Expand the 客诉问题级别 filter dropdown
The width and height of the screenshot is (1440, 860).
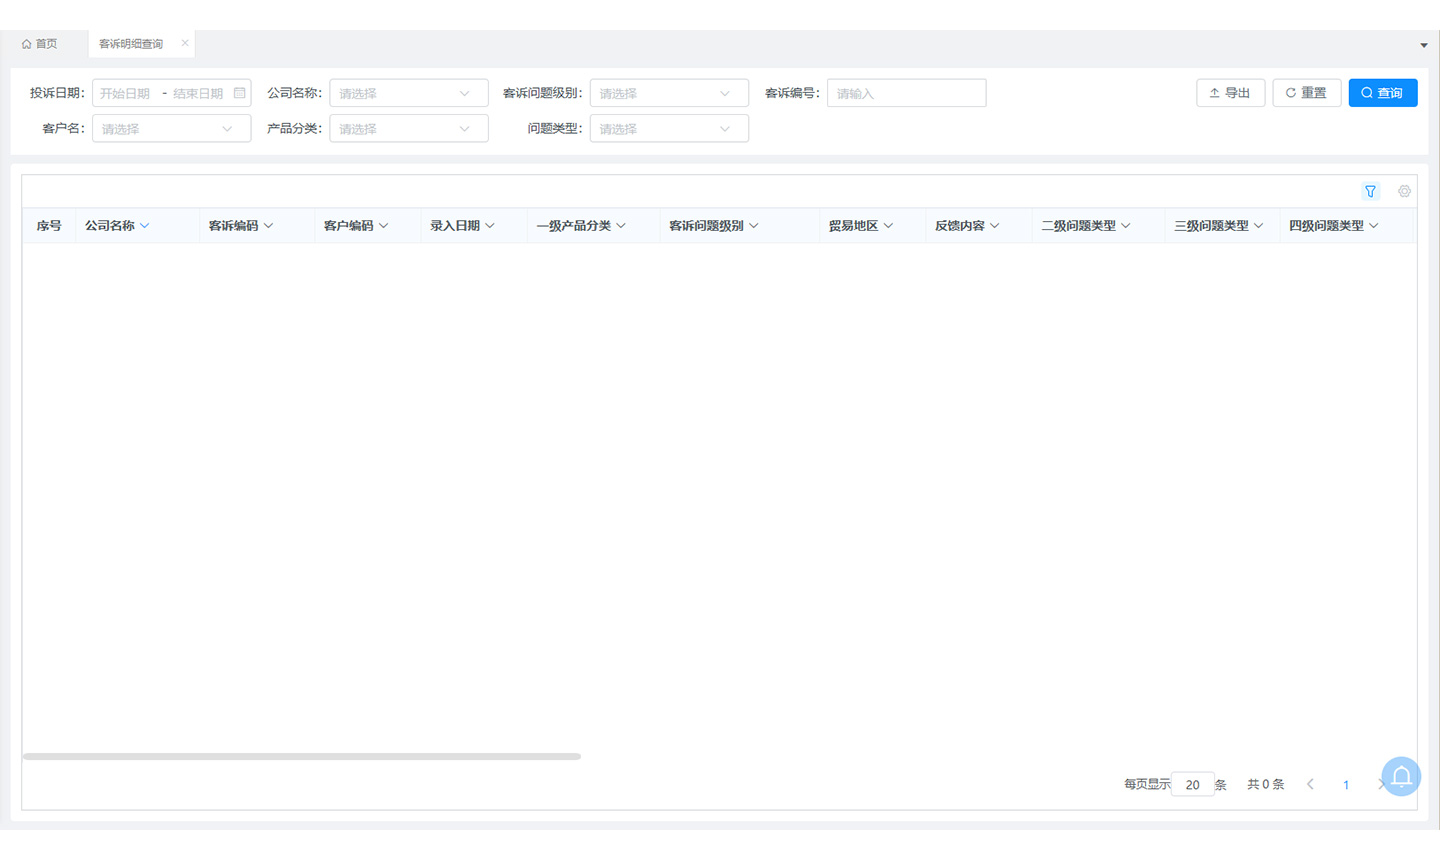coord(668,93)
